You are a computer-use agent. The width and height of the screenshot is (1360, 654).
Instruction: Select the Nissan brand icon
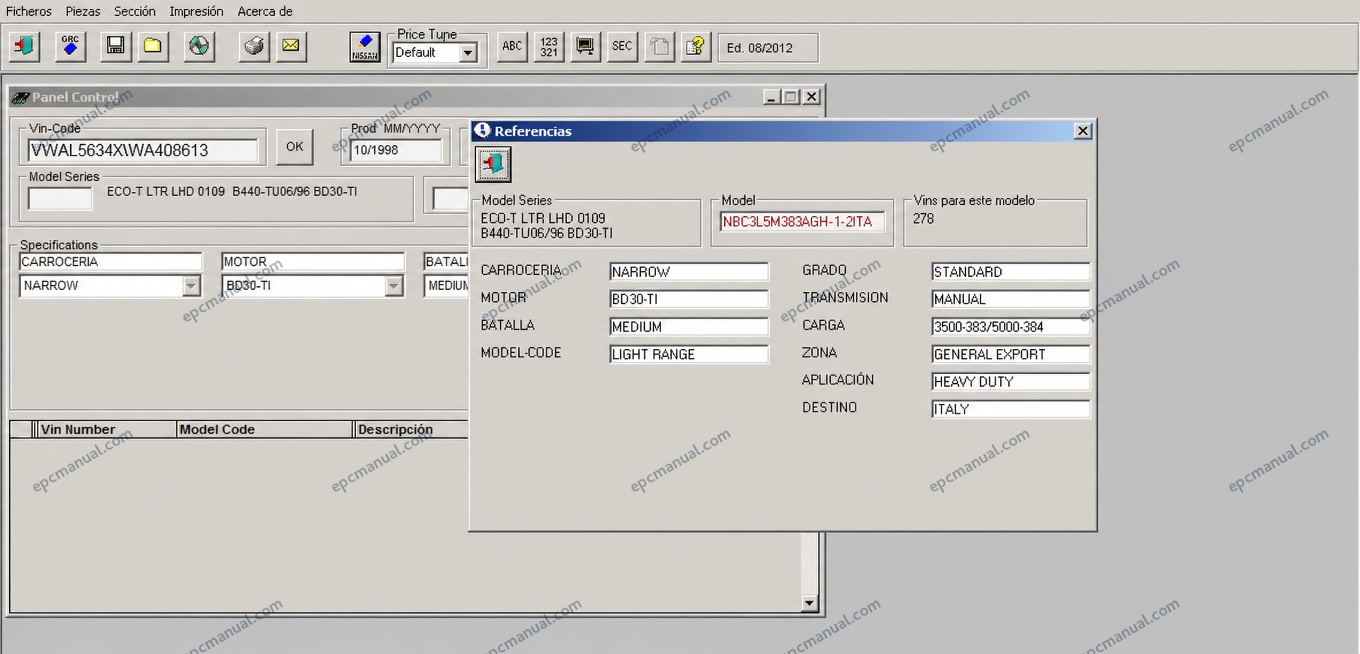pyautogui.click(x=365, y=46)
